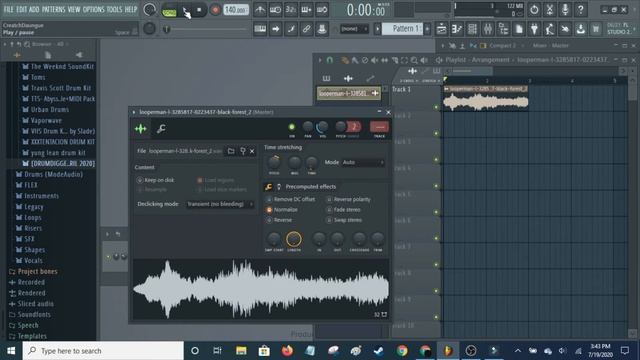Open the Mixer view from toolbar

(x=488, y=29)
